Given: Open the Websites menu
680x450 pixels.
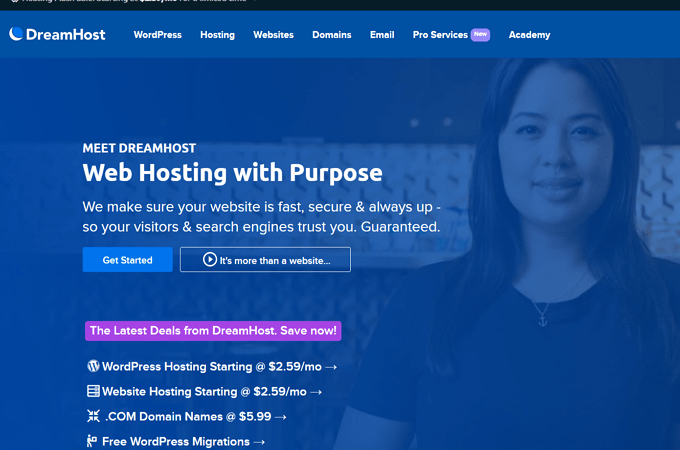Looking at the screenshot, I should point(273,35).
